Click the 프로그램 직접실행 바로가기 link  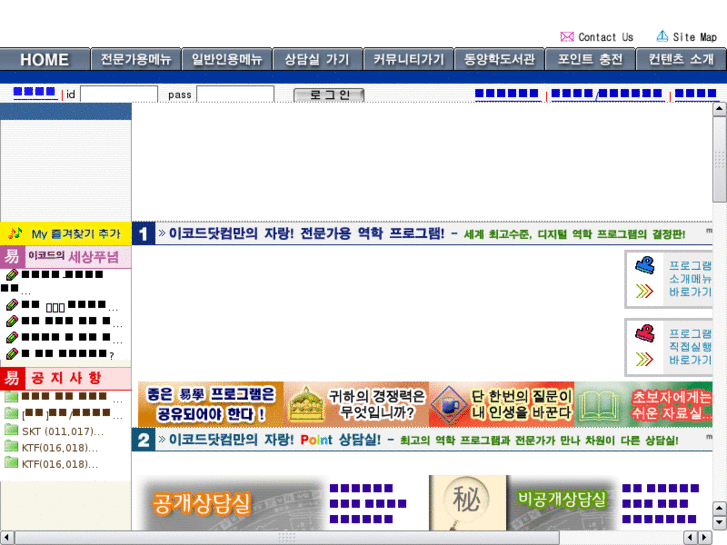[690, 346]
